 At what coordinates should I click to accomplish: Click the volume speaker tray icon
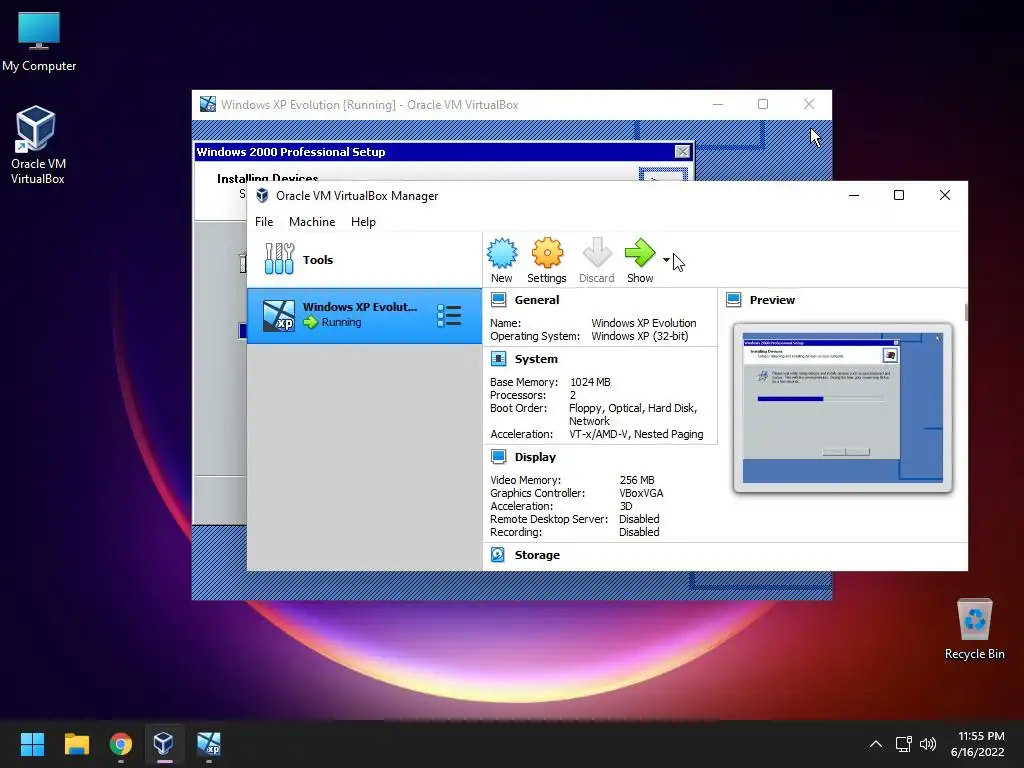[927, 744]
